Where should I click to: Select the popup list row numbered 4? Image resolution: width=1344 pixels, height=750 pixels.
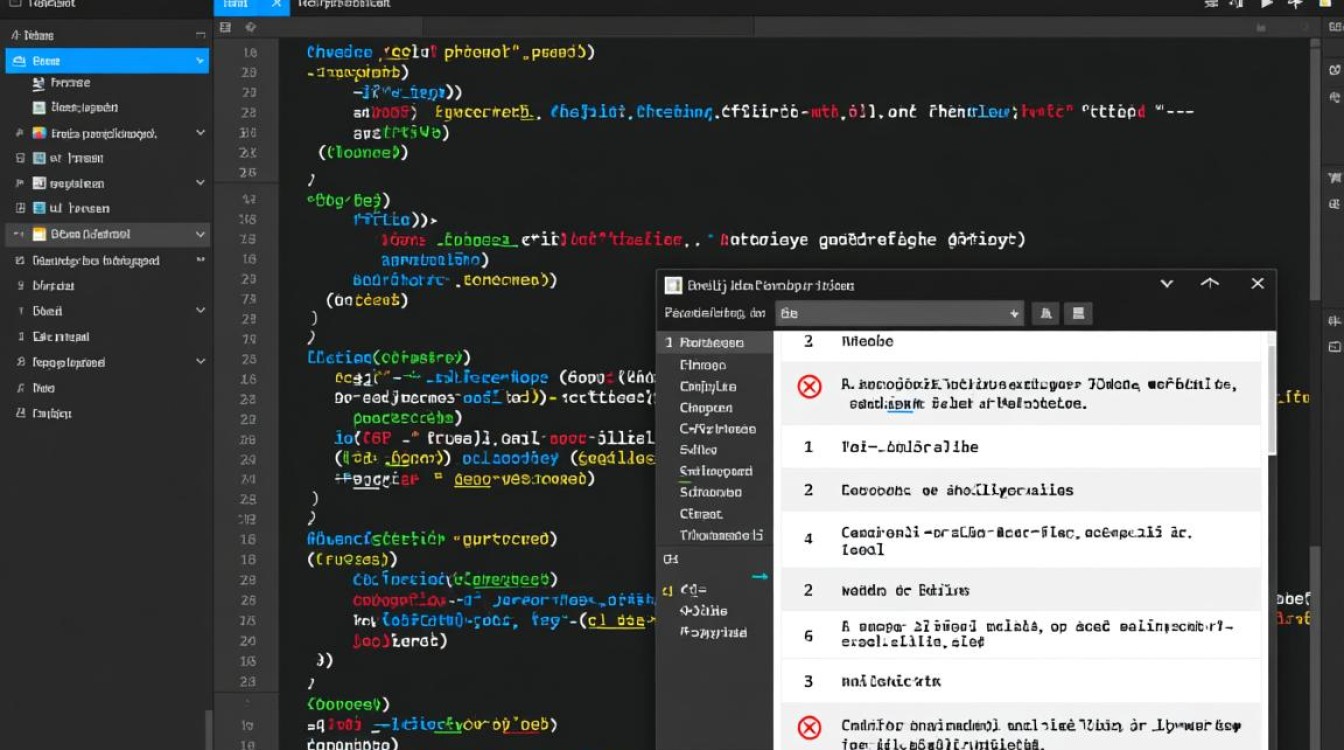(x=1020, y=541)
